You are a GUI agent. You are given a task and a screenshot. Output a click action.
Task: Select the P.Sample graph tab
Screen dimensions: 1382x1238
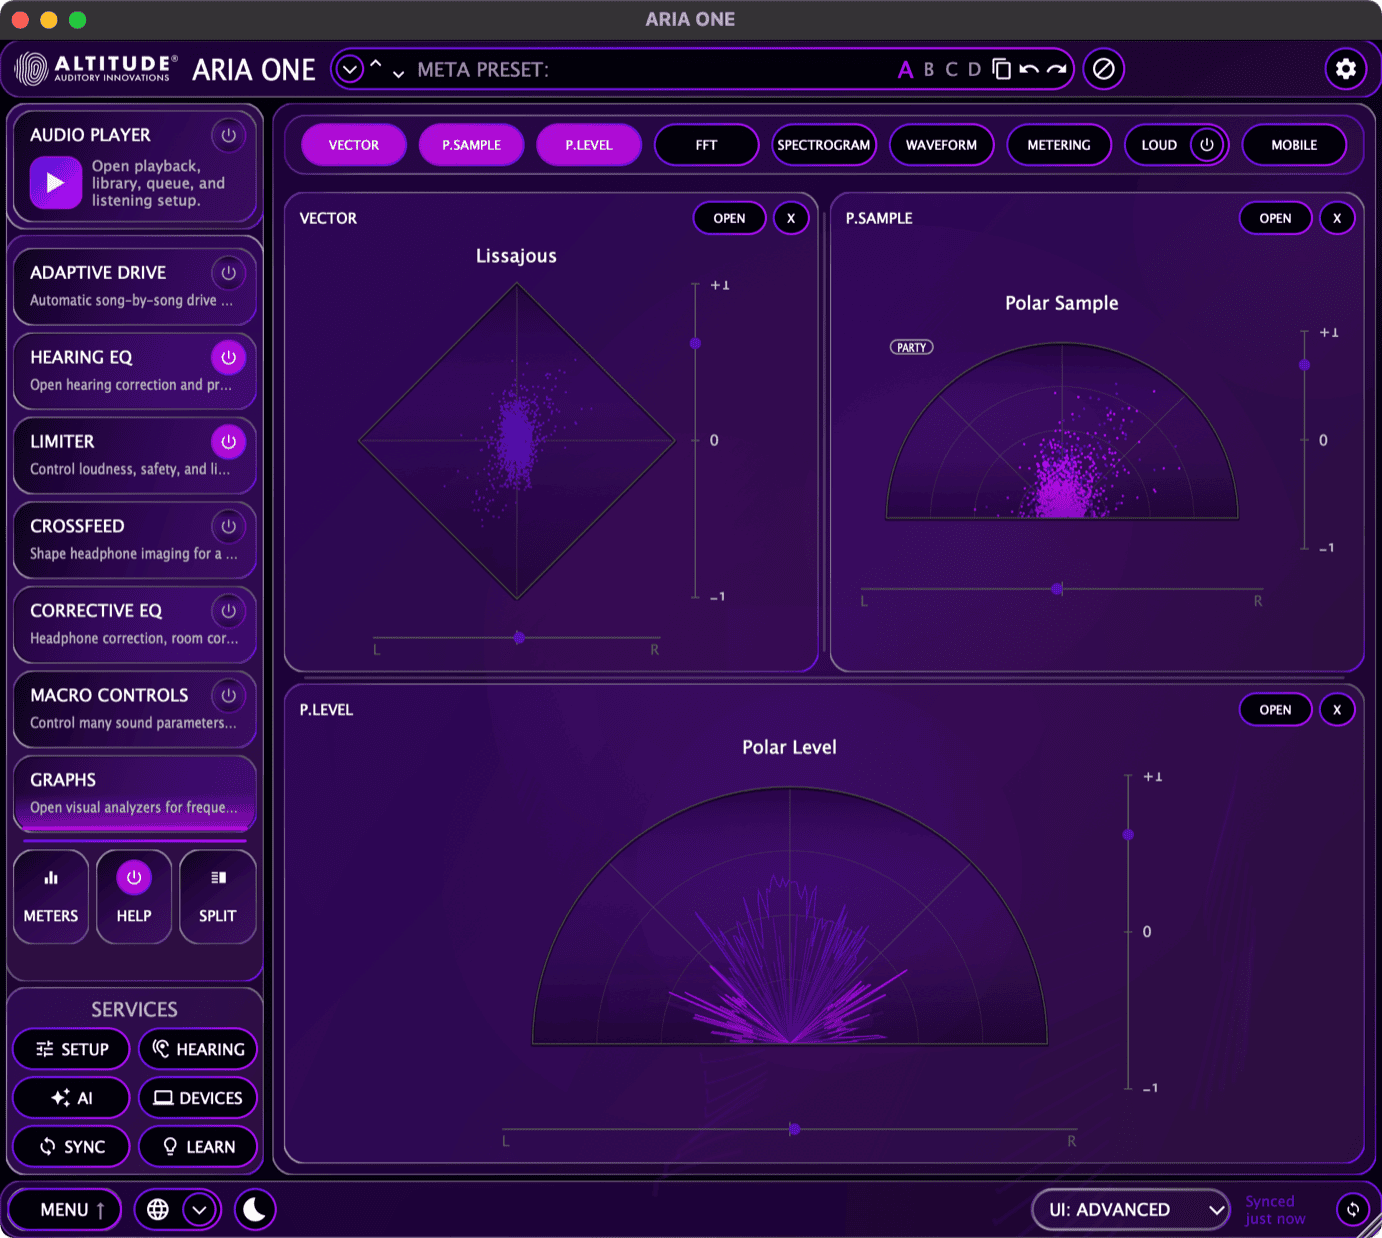[x=472, y=145]
